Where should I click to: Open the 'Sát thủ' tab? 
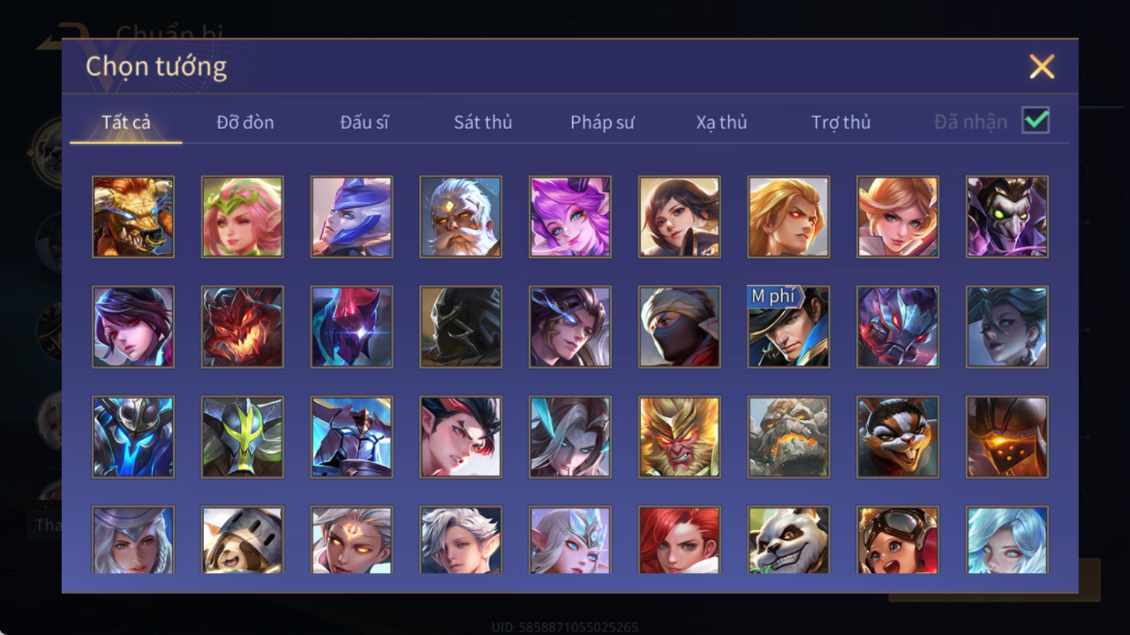tap(483, 123)
